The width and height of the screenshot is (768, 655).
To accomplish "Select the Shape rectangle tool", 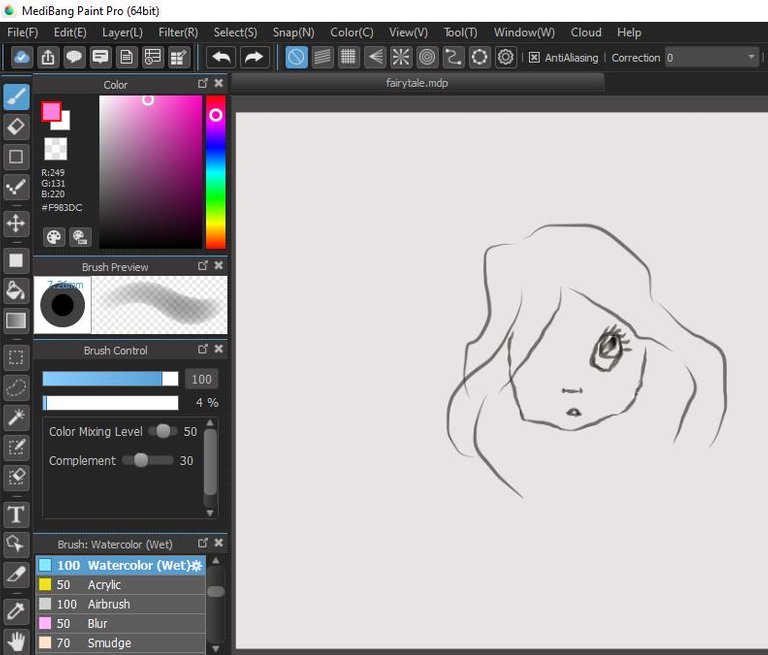I will [x=16, y=157].
